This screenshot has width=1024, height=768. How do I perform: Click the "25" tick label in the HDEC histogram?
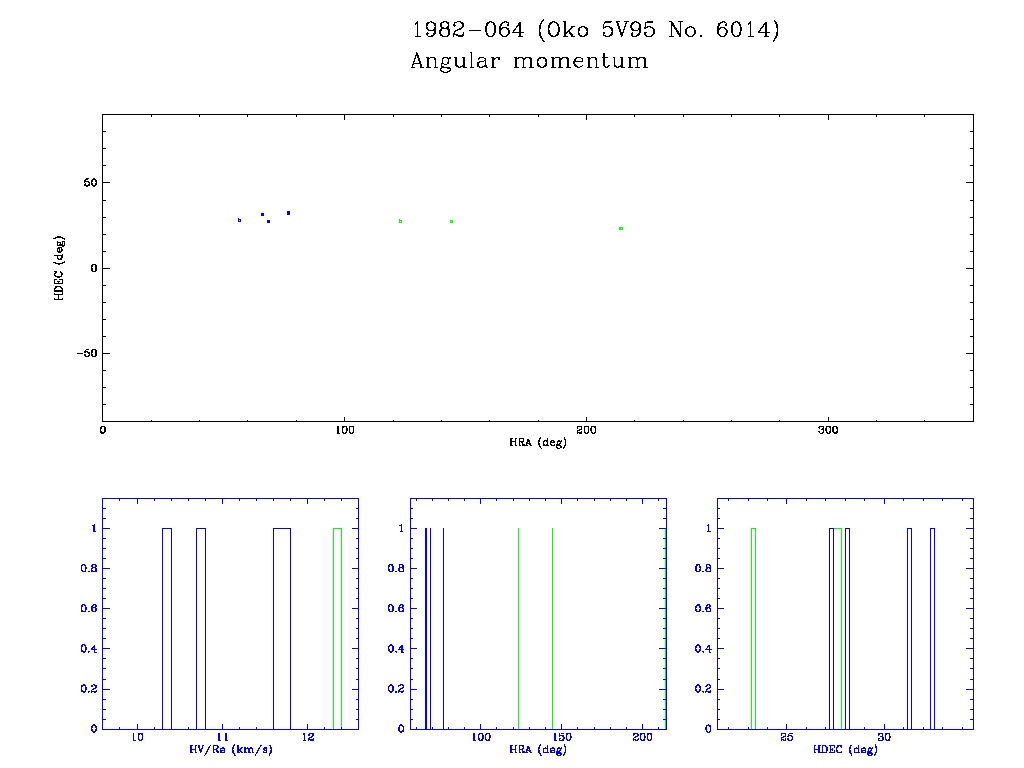(786, 737)
